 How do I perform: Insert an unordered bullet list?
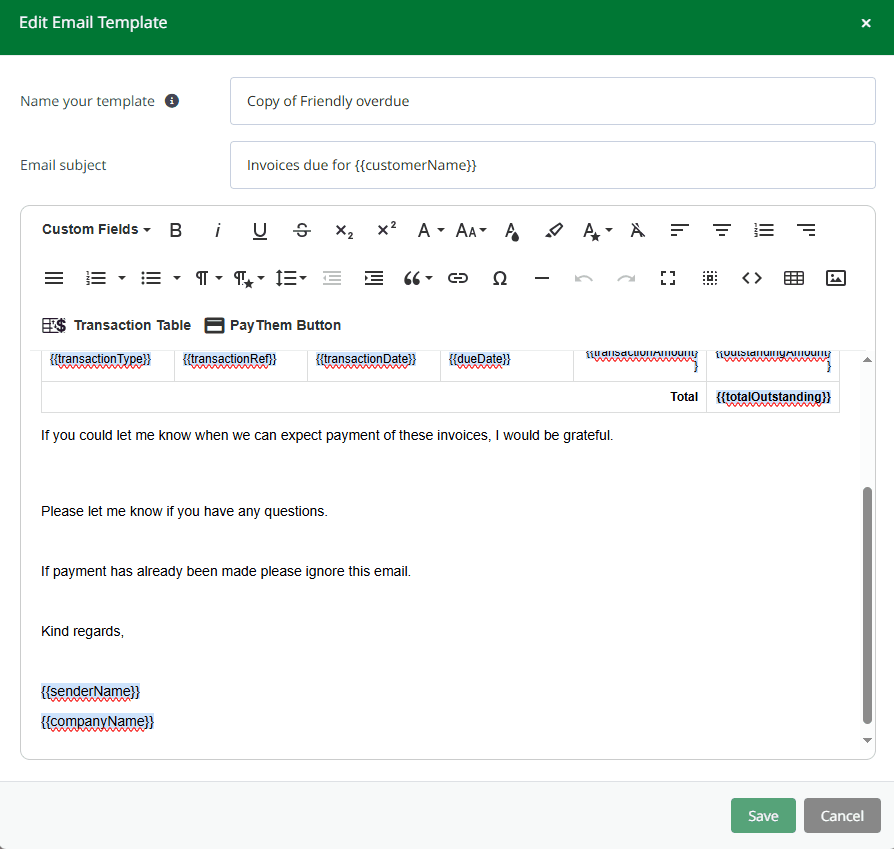click(151, 278)
